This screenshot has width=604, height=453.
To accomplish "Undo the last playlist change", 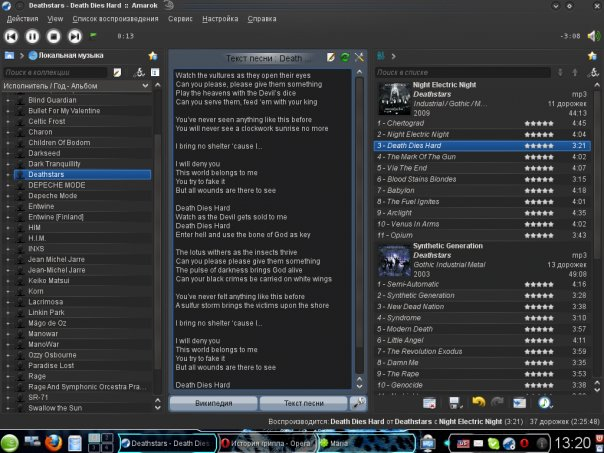I will 478,403.
